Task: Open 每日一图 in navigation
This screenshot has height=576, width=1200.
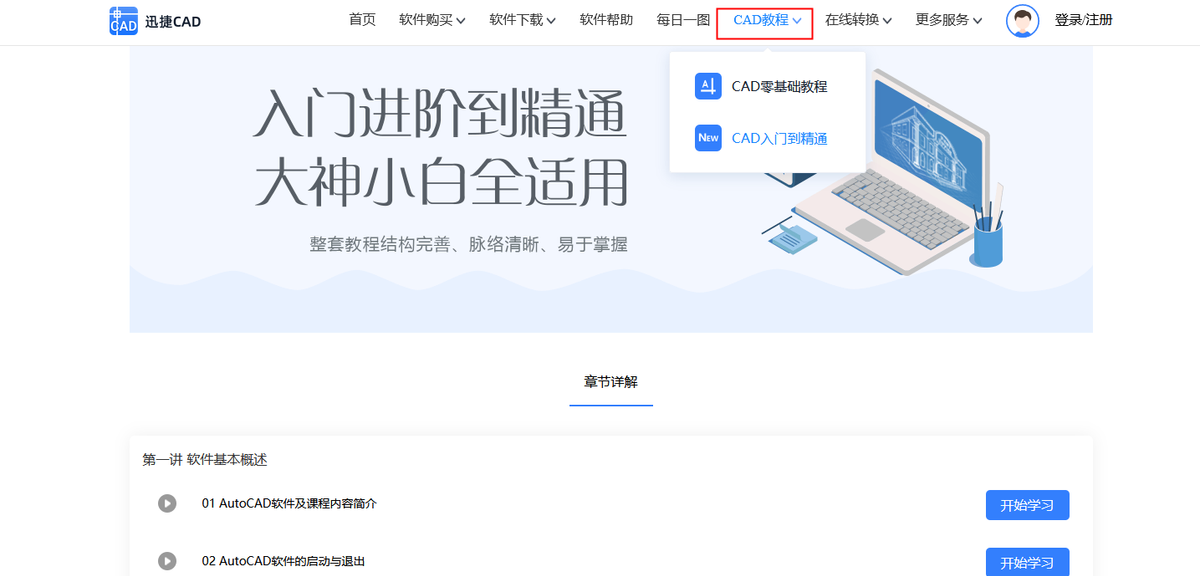Action: point(683,20)
